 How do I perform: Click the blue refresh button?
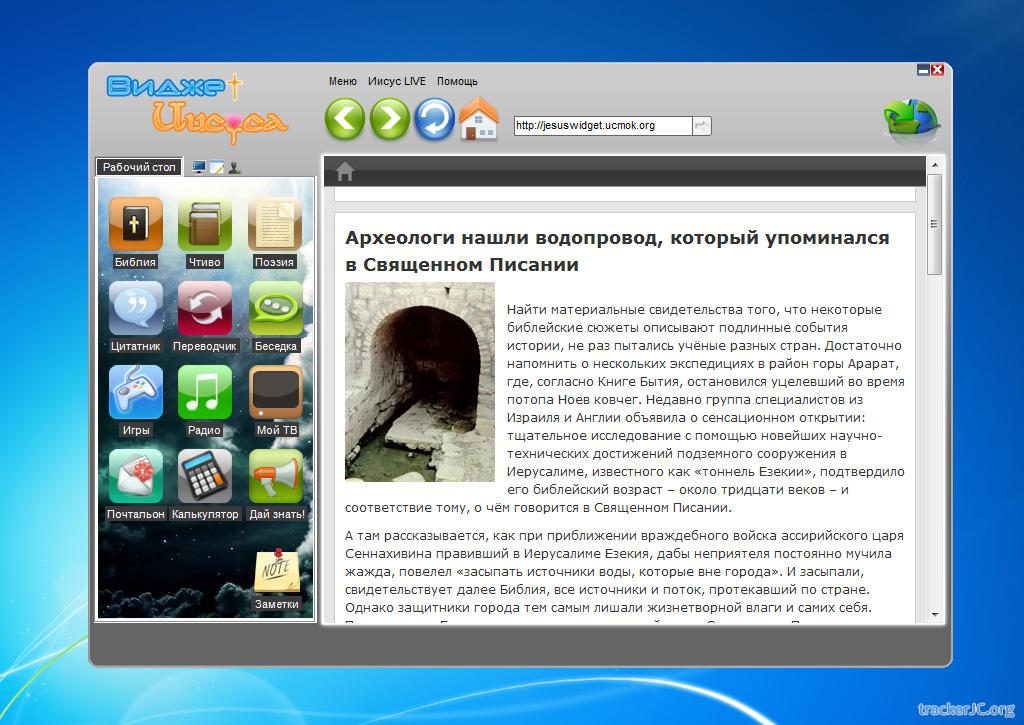435,120
